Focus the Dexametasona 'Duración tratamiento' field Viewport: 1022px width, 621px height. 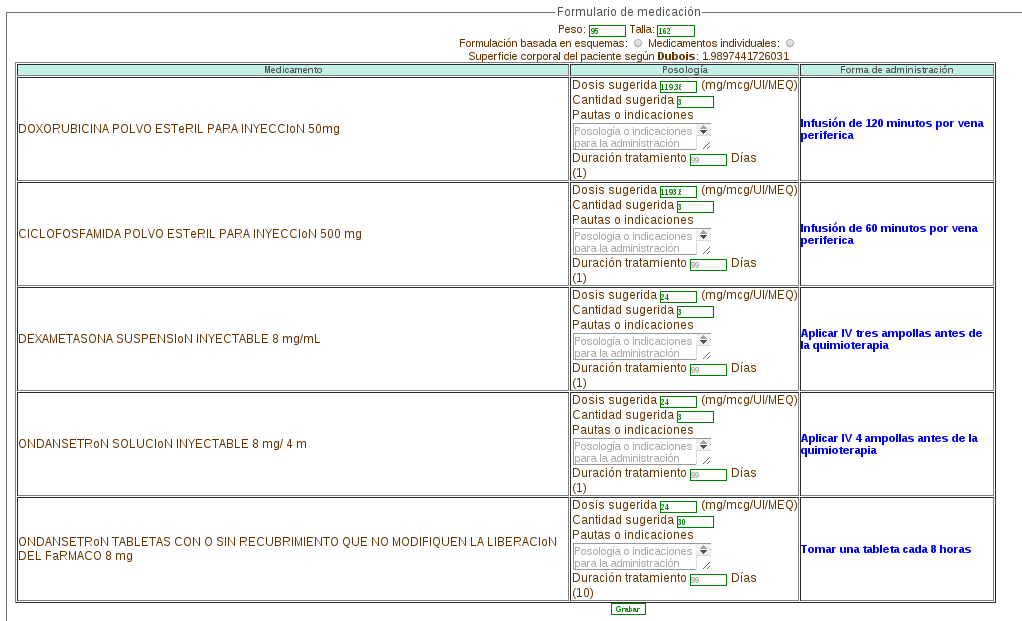708,370
